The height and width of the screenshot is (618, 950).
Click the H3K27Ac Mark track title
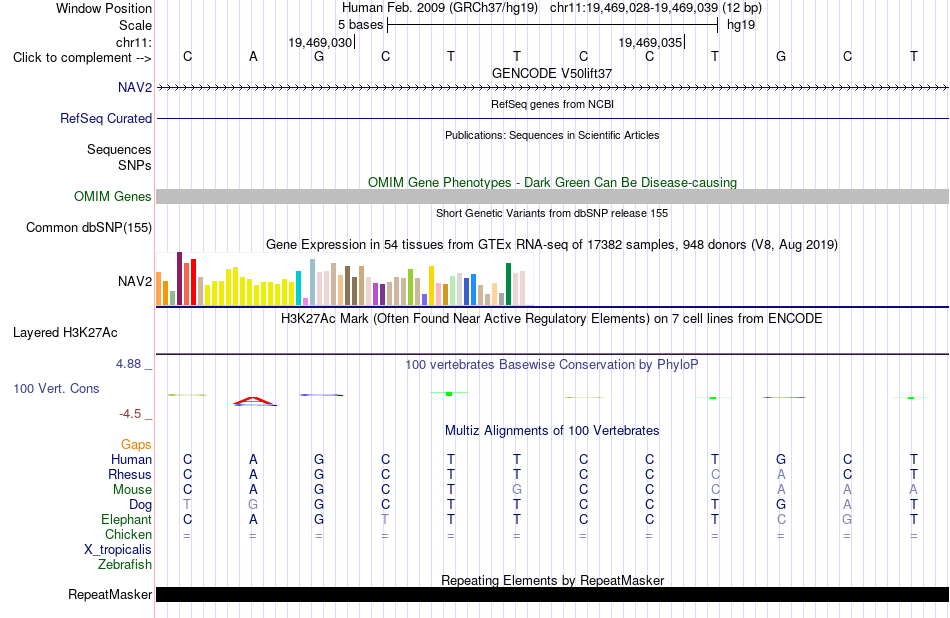click(x=552, y=319)
